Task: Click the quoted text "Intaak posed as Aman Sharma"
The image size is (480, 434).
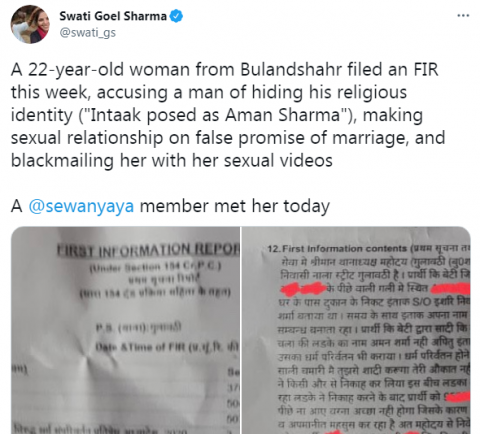Action: coord(215,115)
